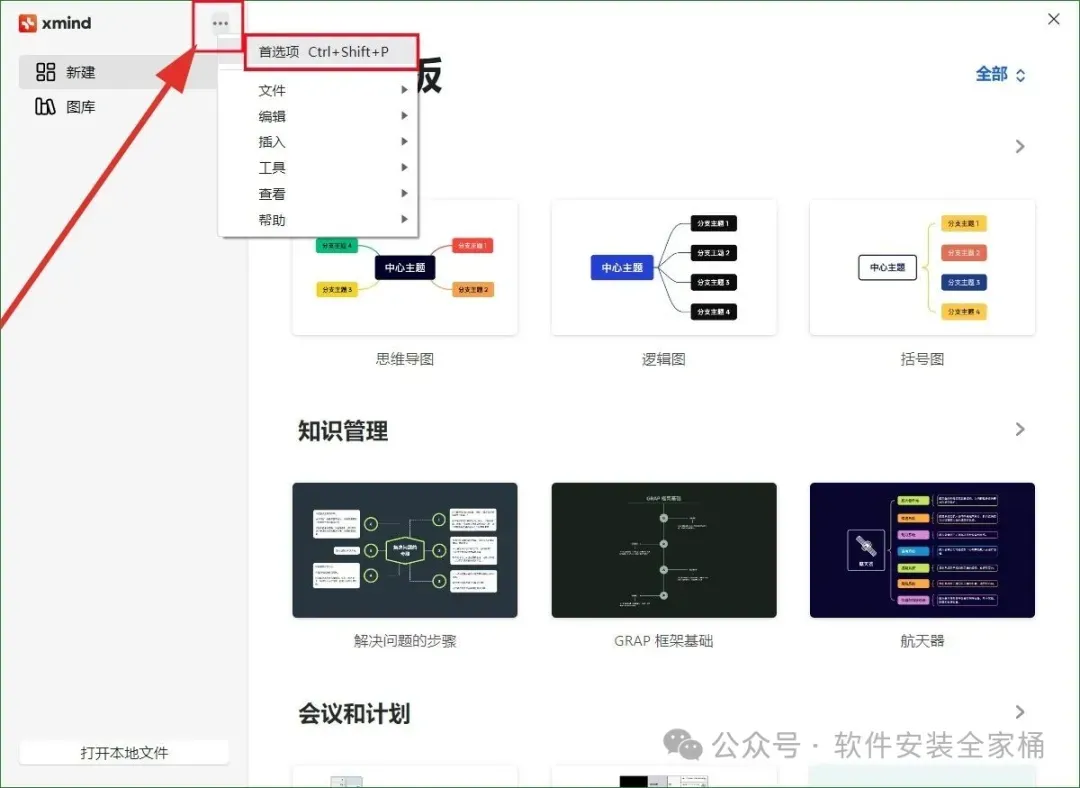Expand the arrow beside 编辑
Image resolution: width=1080 pixels, height=788 pixels.
404,116
